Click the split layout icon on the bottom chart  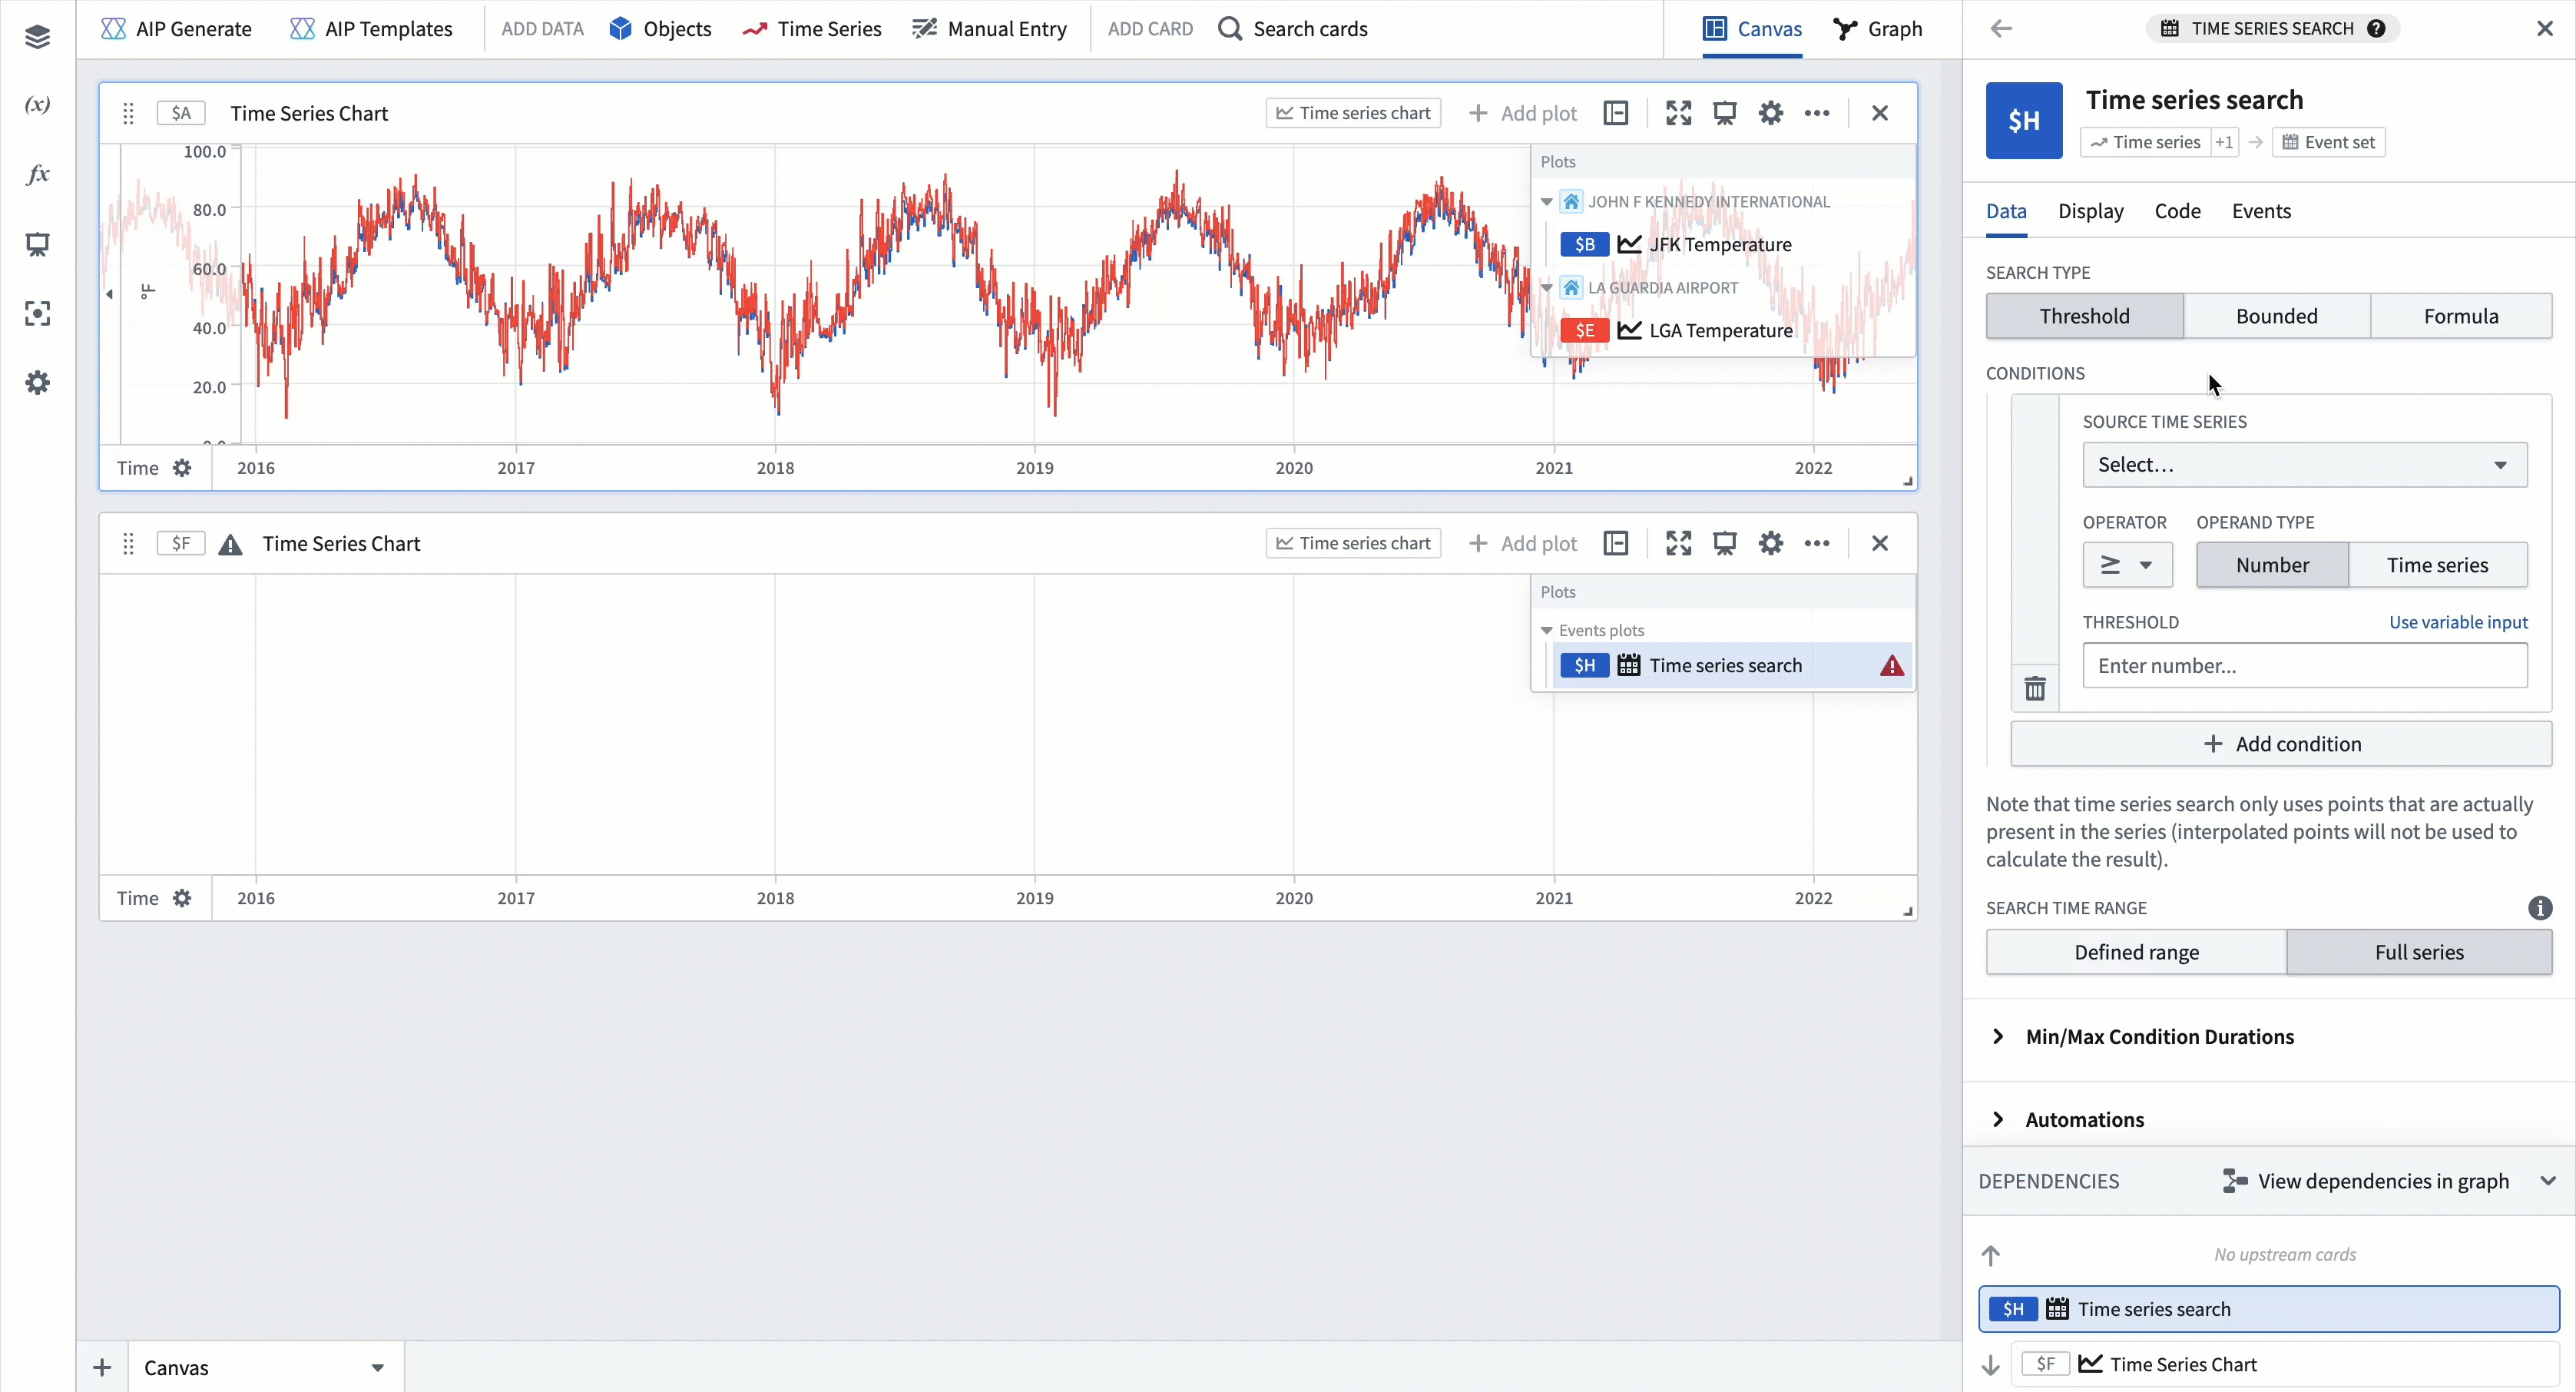pyautogui.click(x=1616, y=543)
